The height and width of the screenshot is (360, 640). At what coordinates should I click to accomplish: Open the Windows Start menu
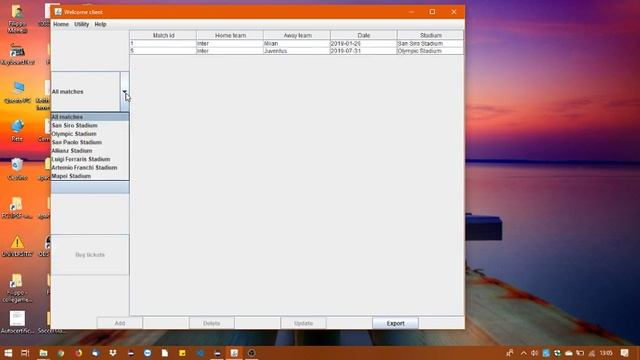[8, 353]
